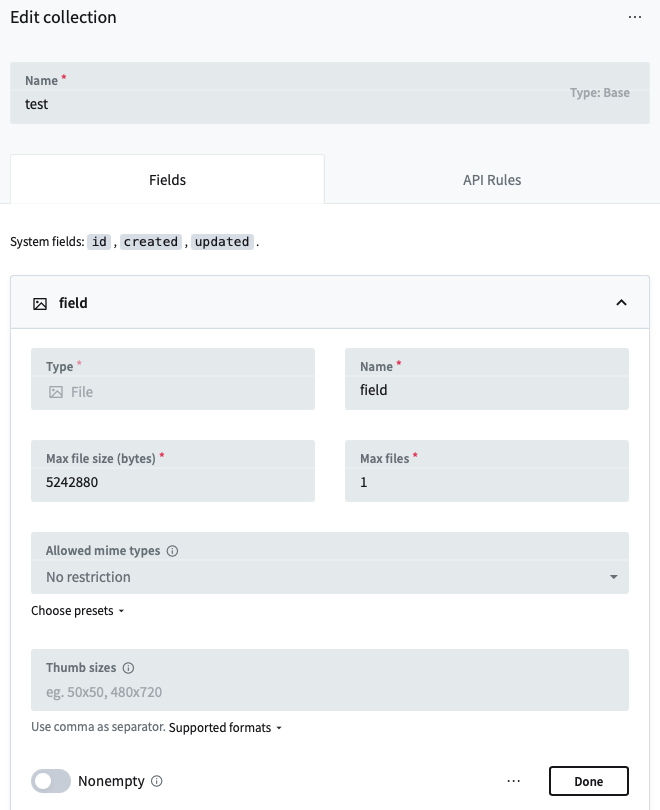Image resolution: width=660 pixels, height=810 pixels.
Task: Expand the Choose presets dropdown
Action: 78,608
